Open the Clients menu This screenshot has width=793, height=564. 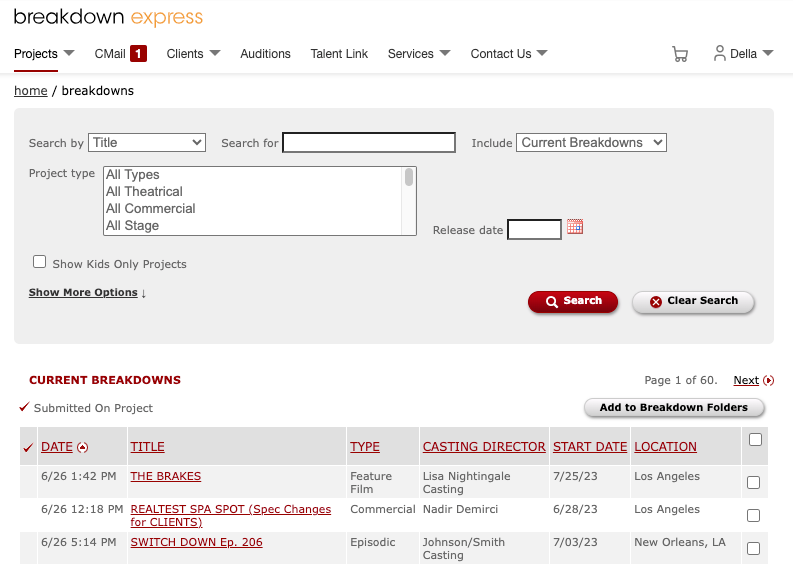pos(185,54)
